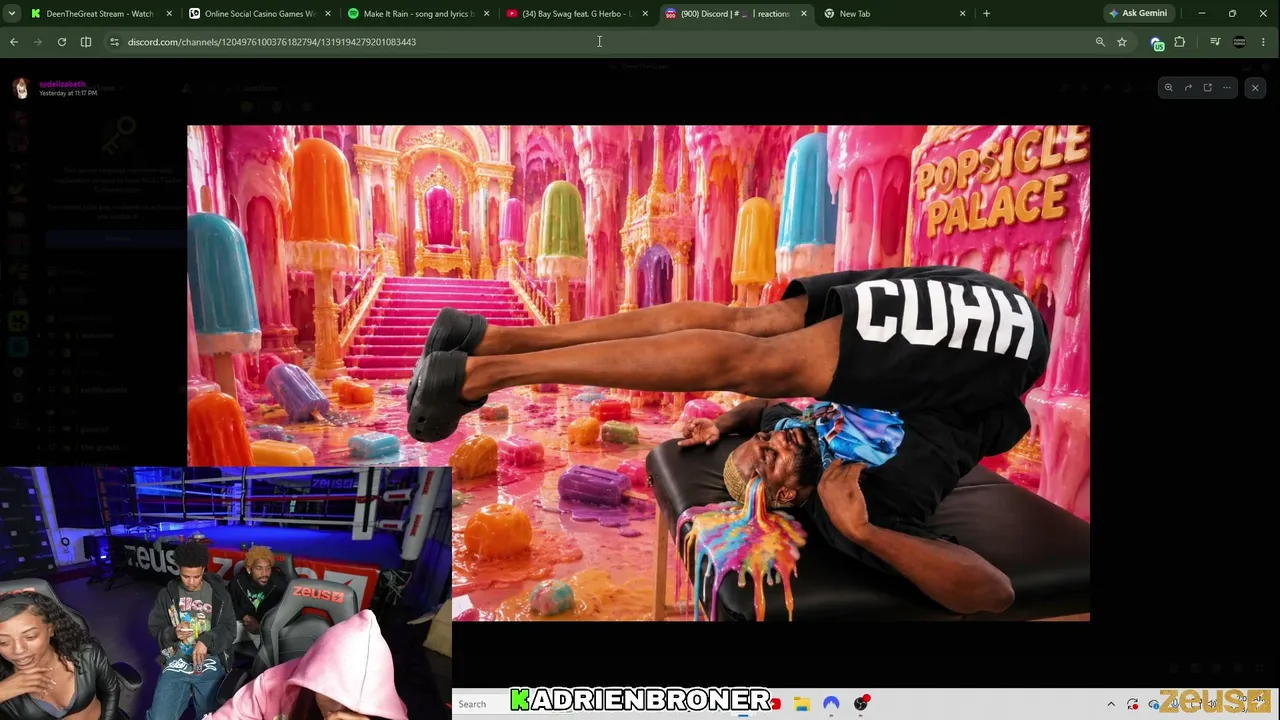Close the Make It Rain tab
This screenshot has height=720, width=1280.
coord(486,14)
